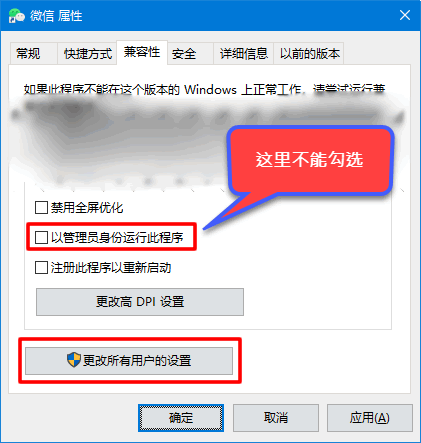Open 更改高 DPI 设置
This screenshot has height=443, width=421.
click(x=140, y=302)
